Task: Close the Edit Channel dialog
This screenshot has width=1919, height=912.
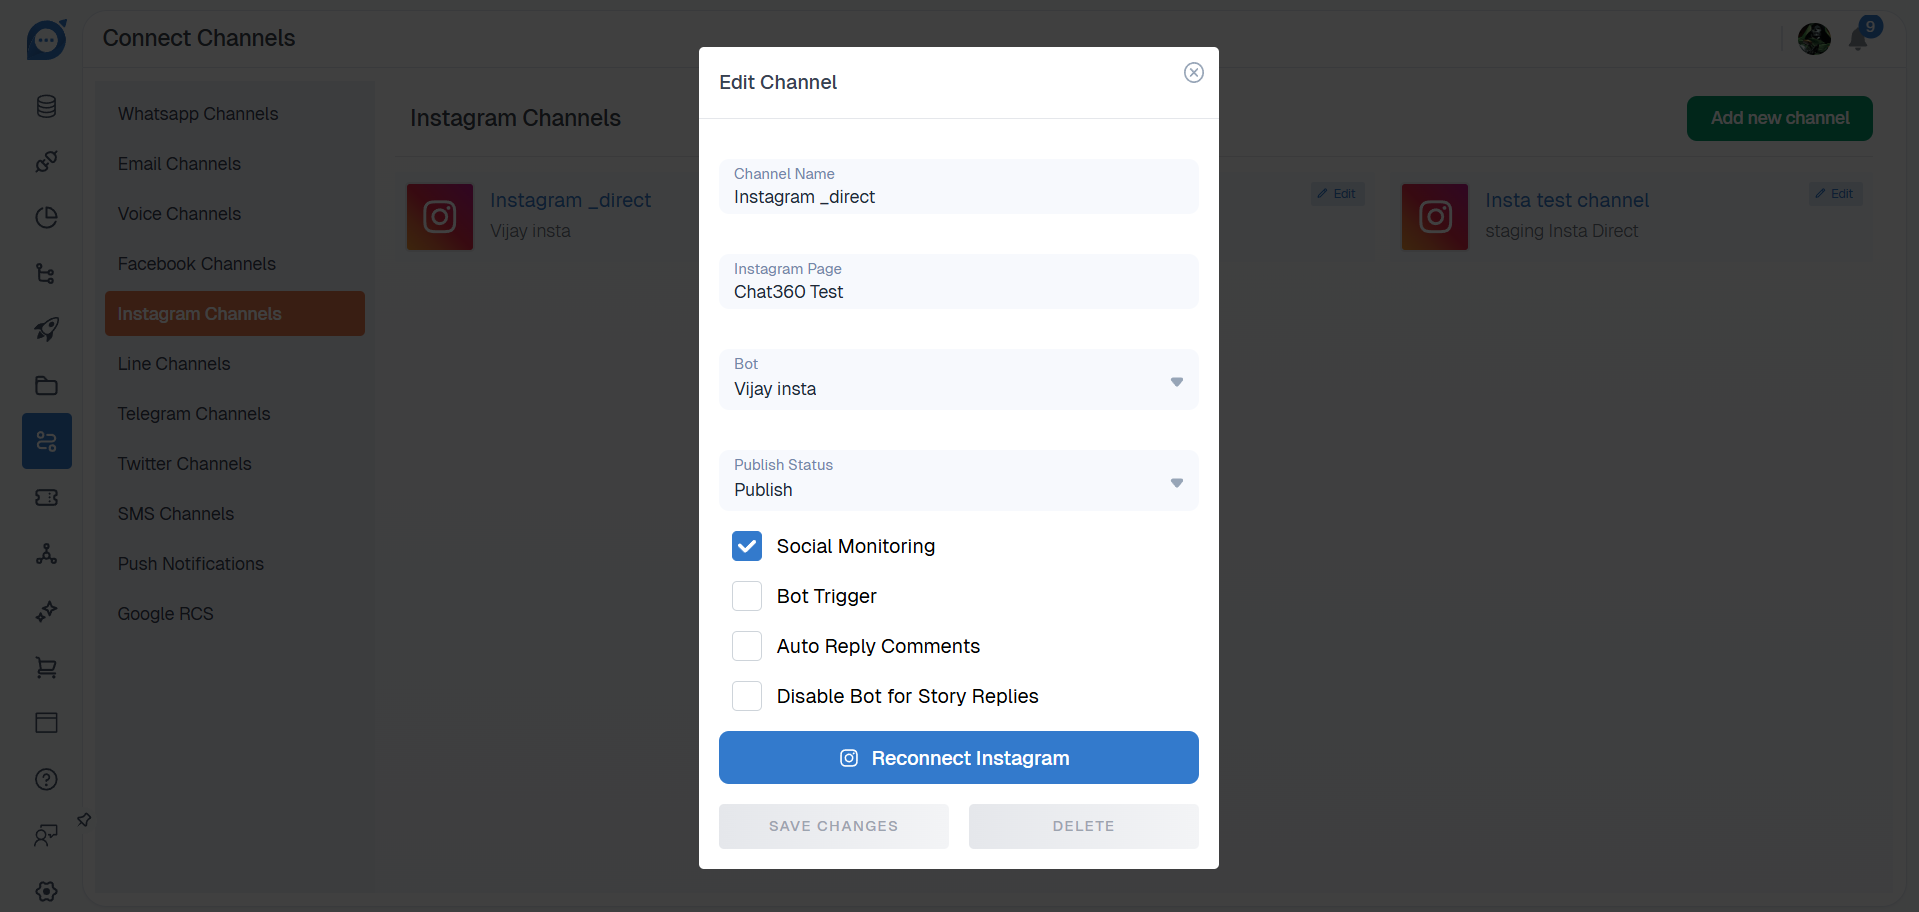Action: (x=1194, y=72)
